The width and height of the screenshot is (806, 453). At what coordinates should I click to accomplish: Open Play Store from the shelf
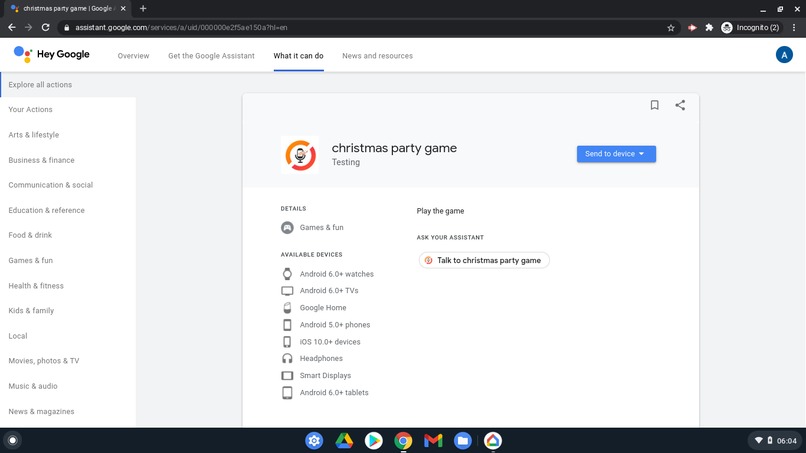(x=374, y=441)
